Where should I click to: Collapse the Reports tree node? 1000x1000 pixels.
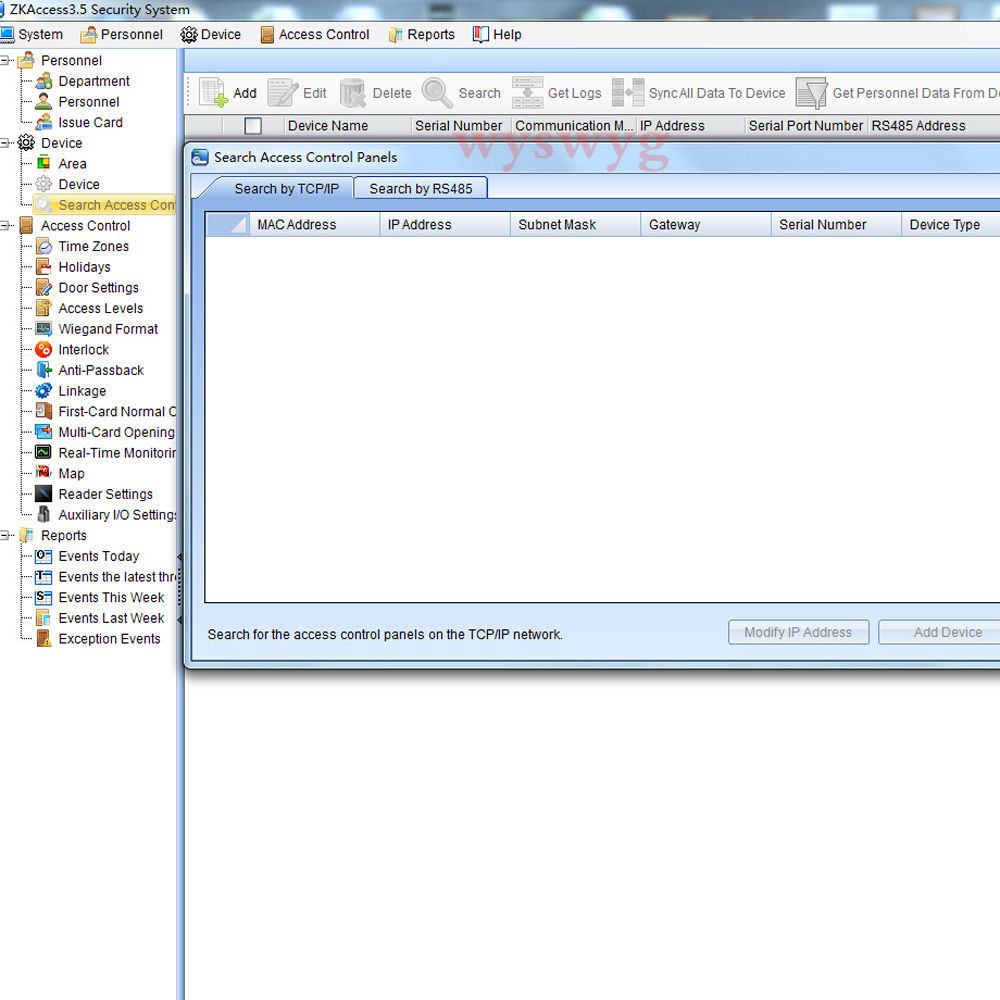click(6, 536)
